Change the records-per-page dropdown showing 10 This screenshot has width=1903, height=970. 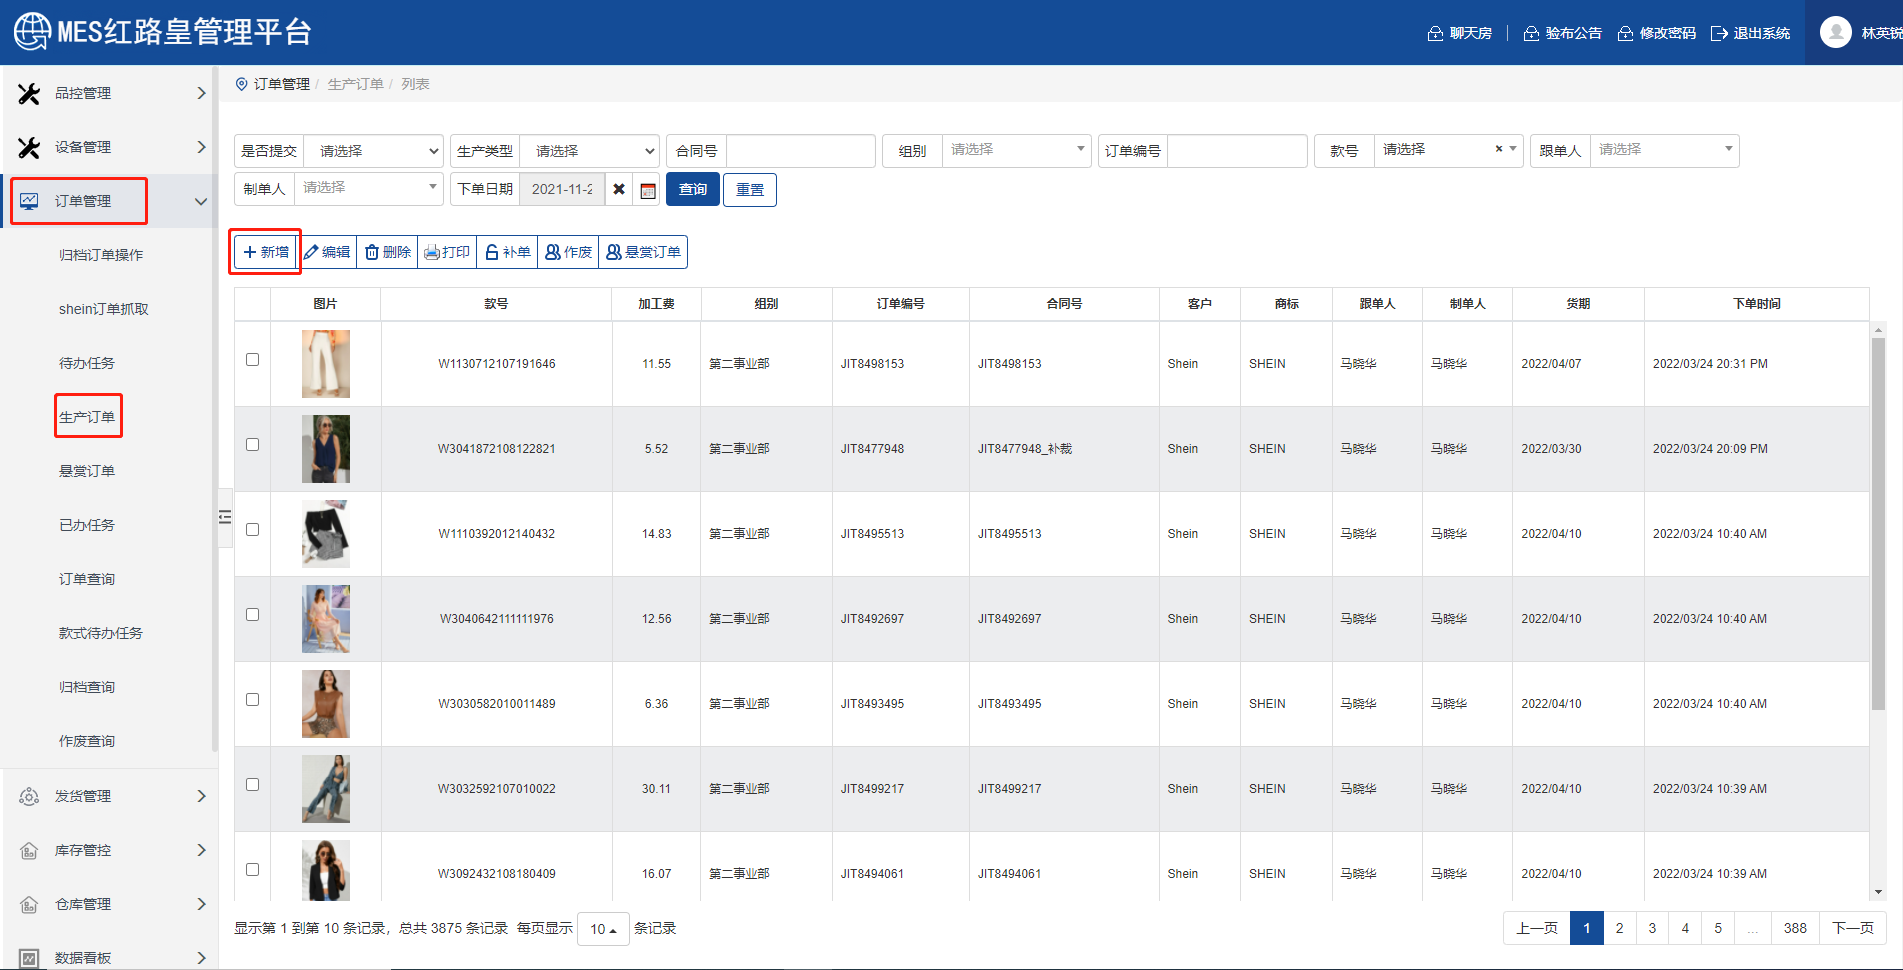(x=603, y=929)
